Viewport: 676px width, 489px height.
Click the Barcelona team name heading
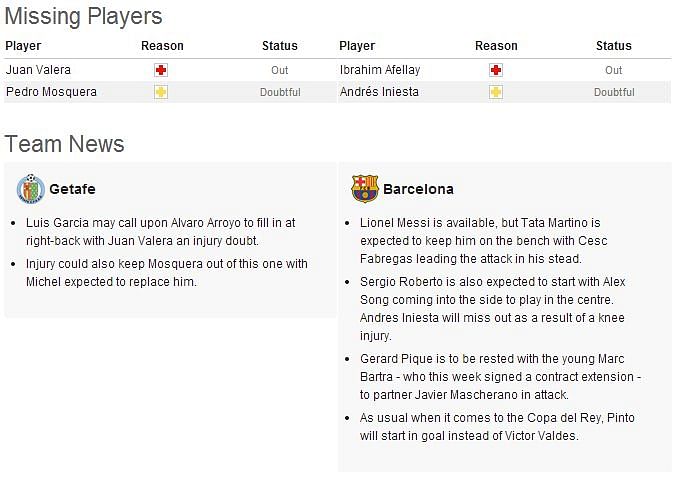tap(418, 189)
